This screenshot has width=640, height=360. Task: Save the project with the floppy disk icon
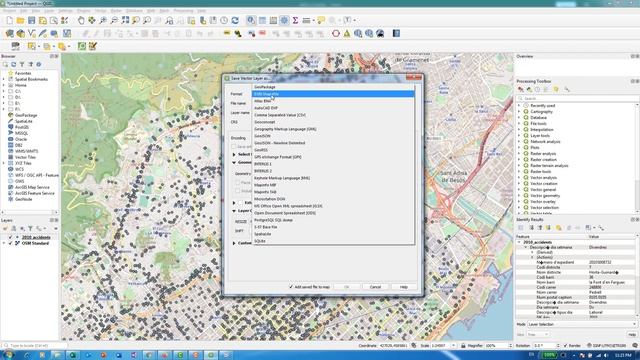31,20
